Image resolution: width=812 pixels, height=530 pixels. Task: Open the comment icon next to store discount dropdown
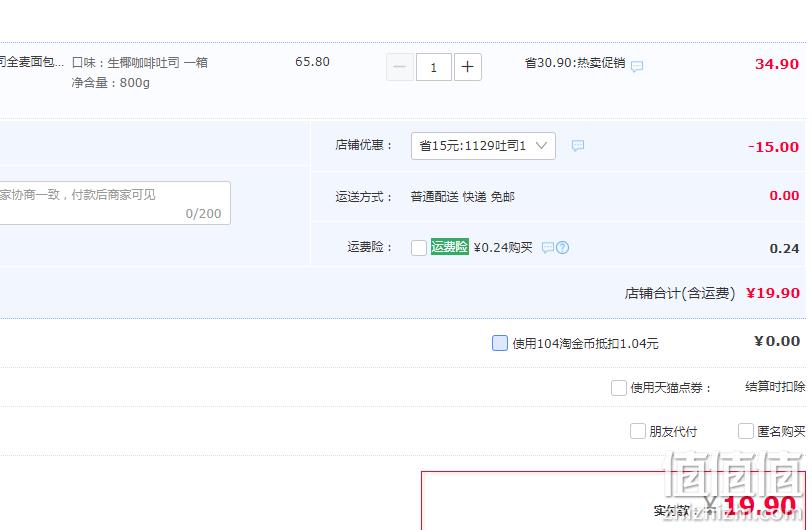coord(578,146)
